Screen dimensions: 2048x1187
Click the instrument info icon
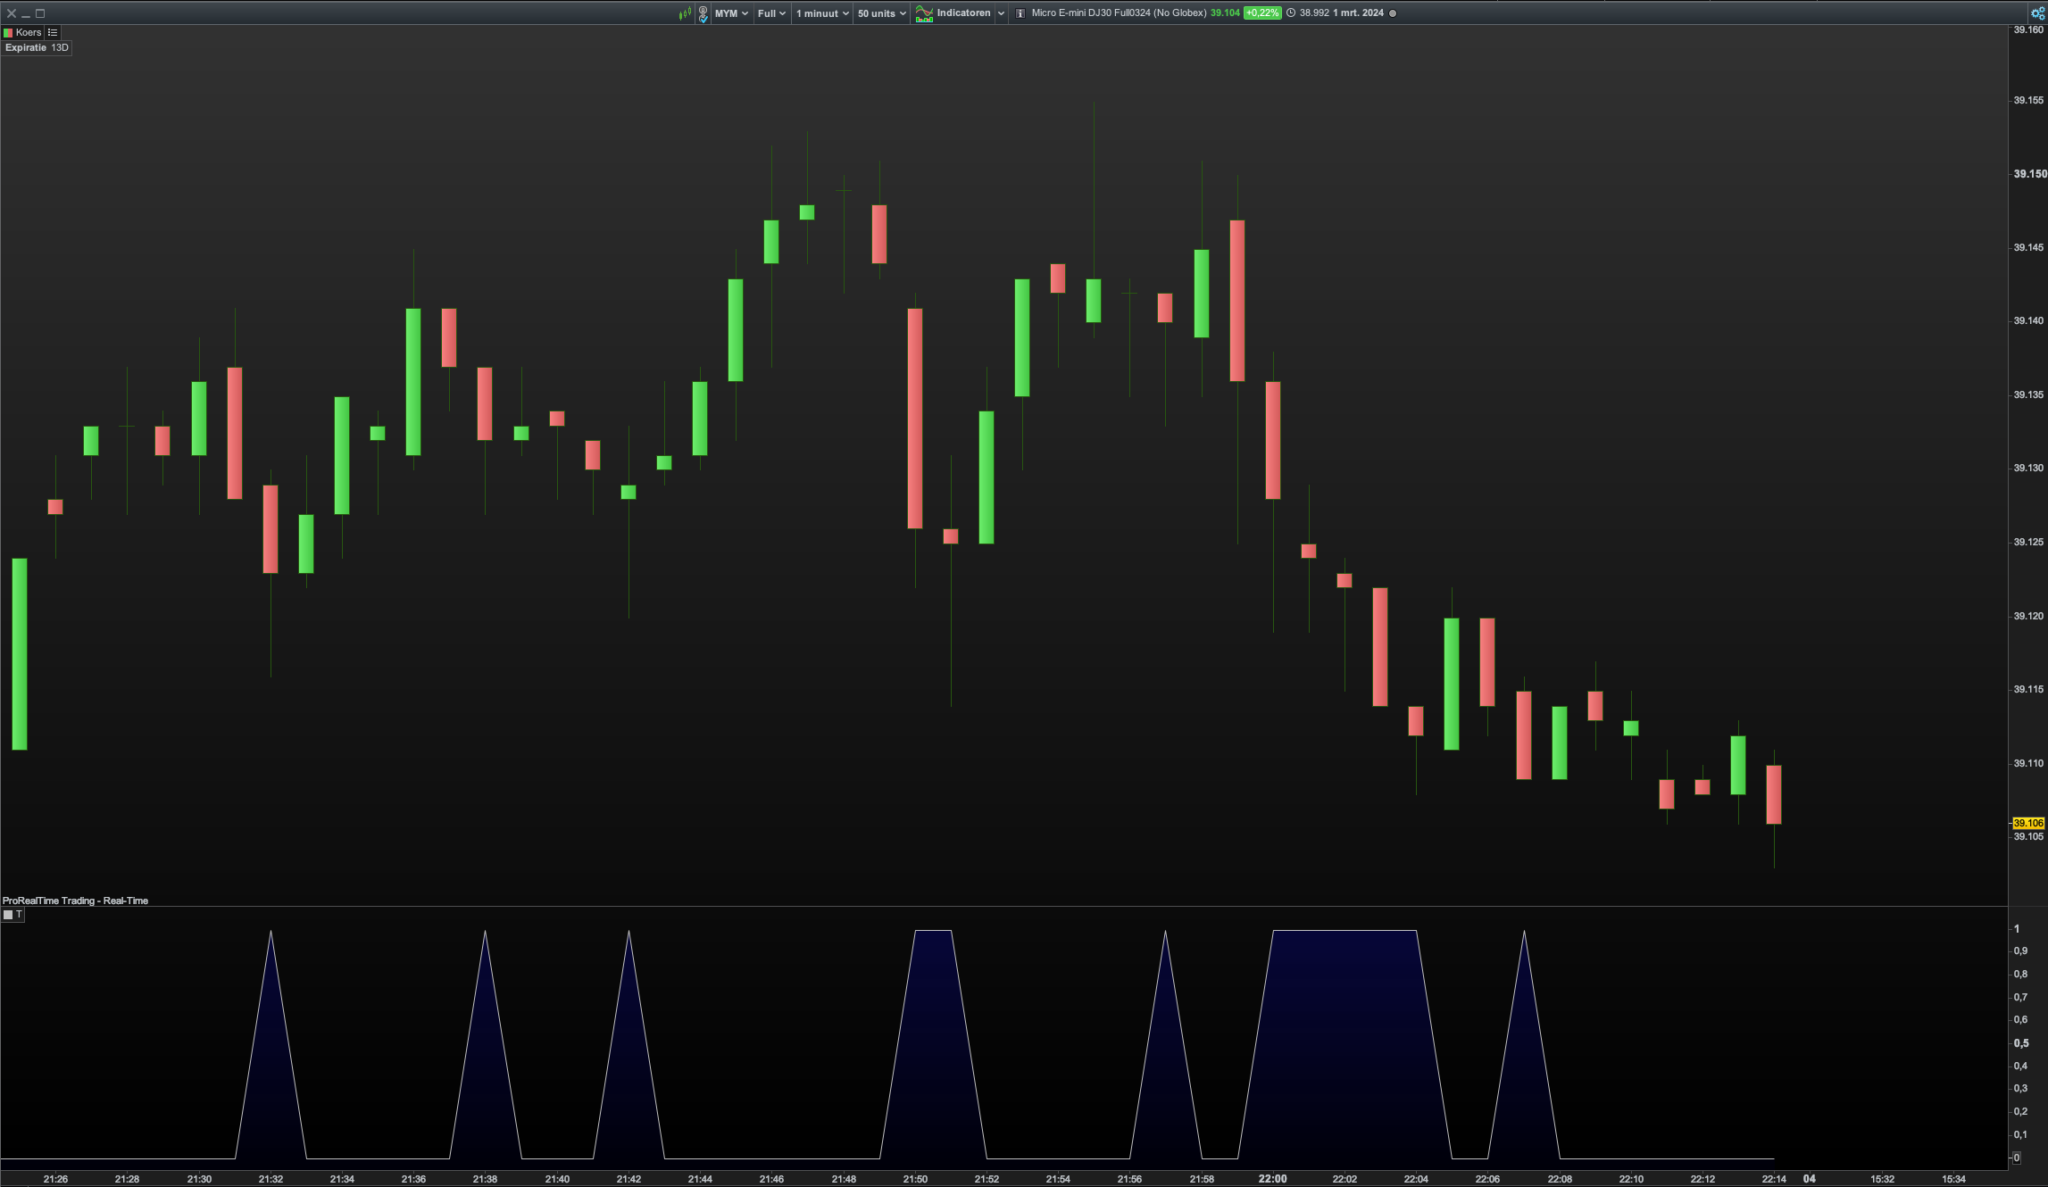1020,13
